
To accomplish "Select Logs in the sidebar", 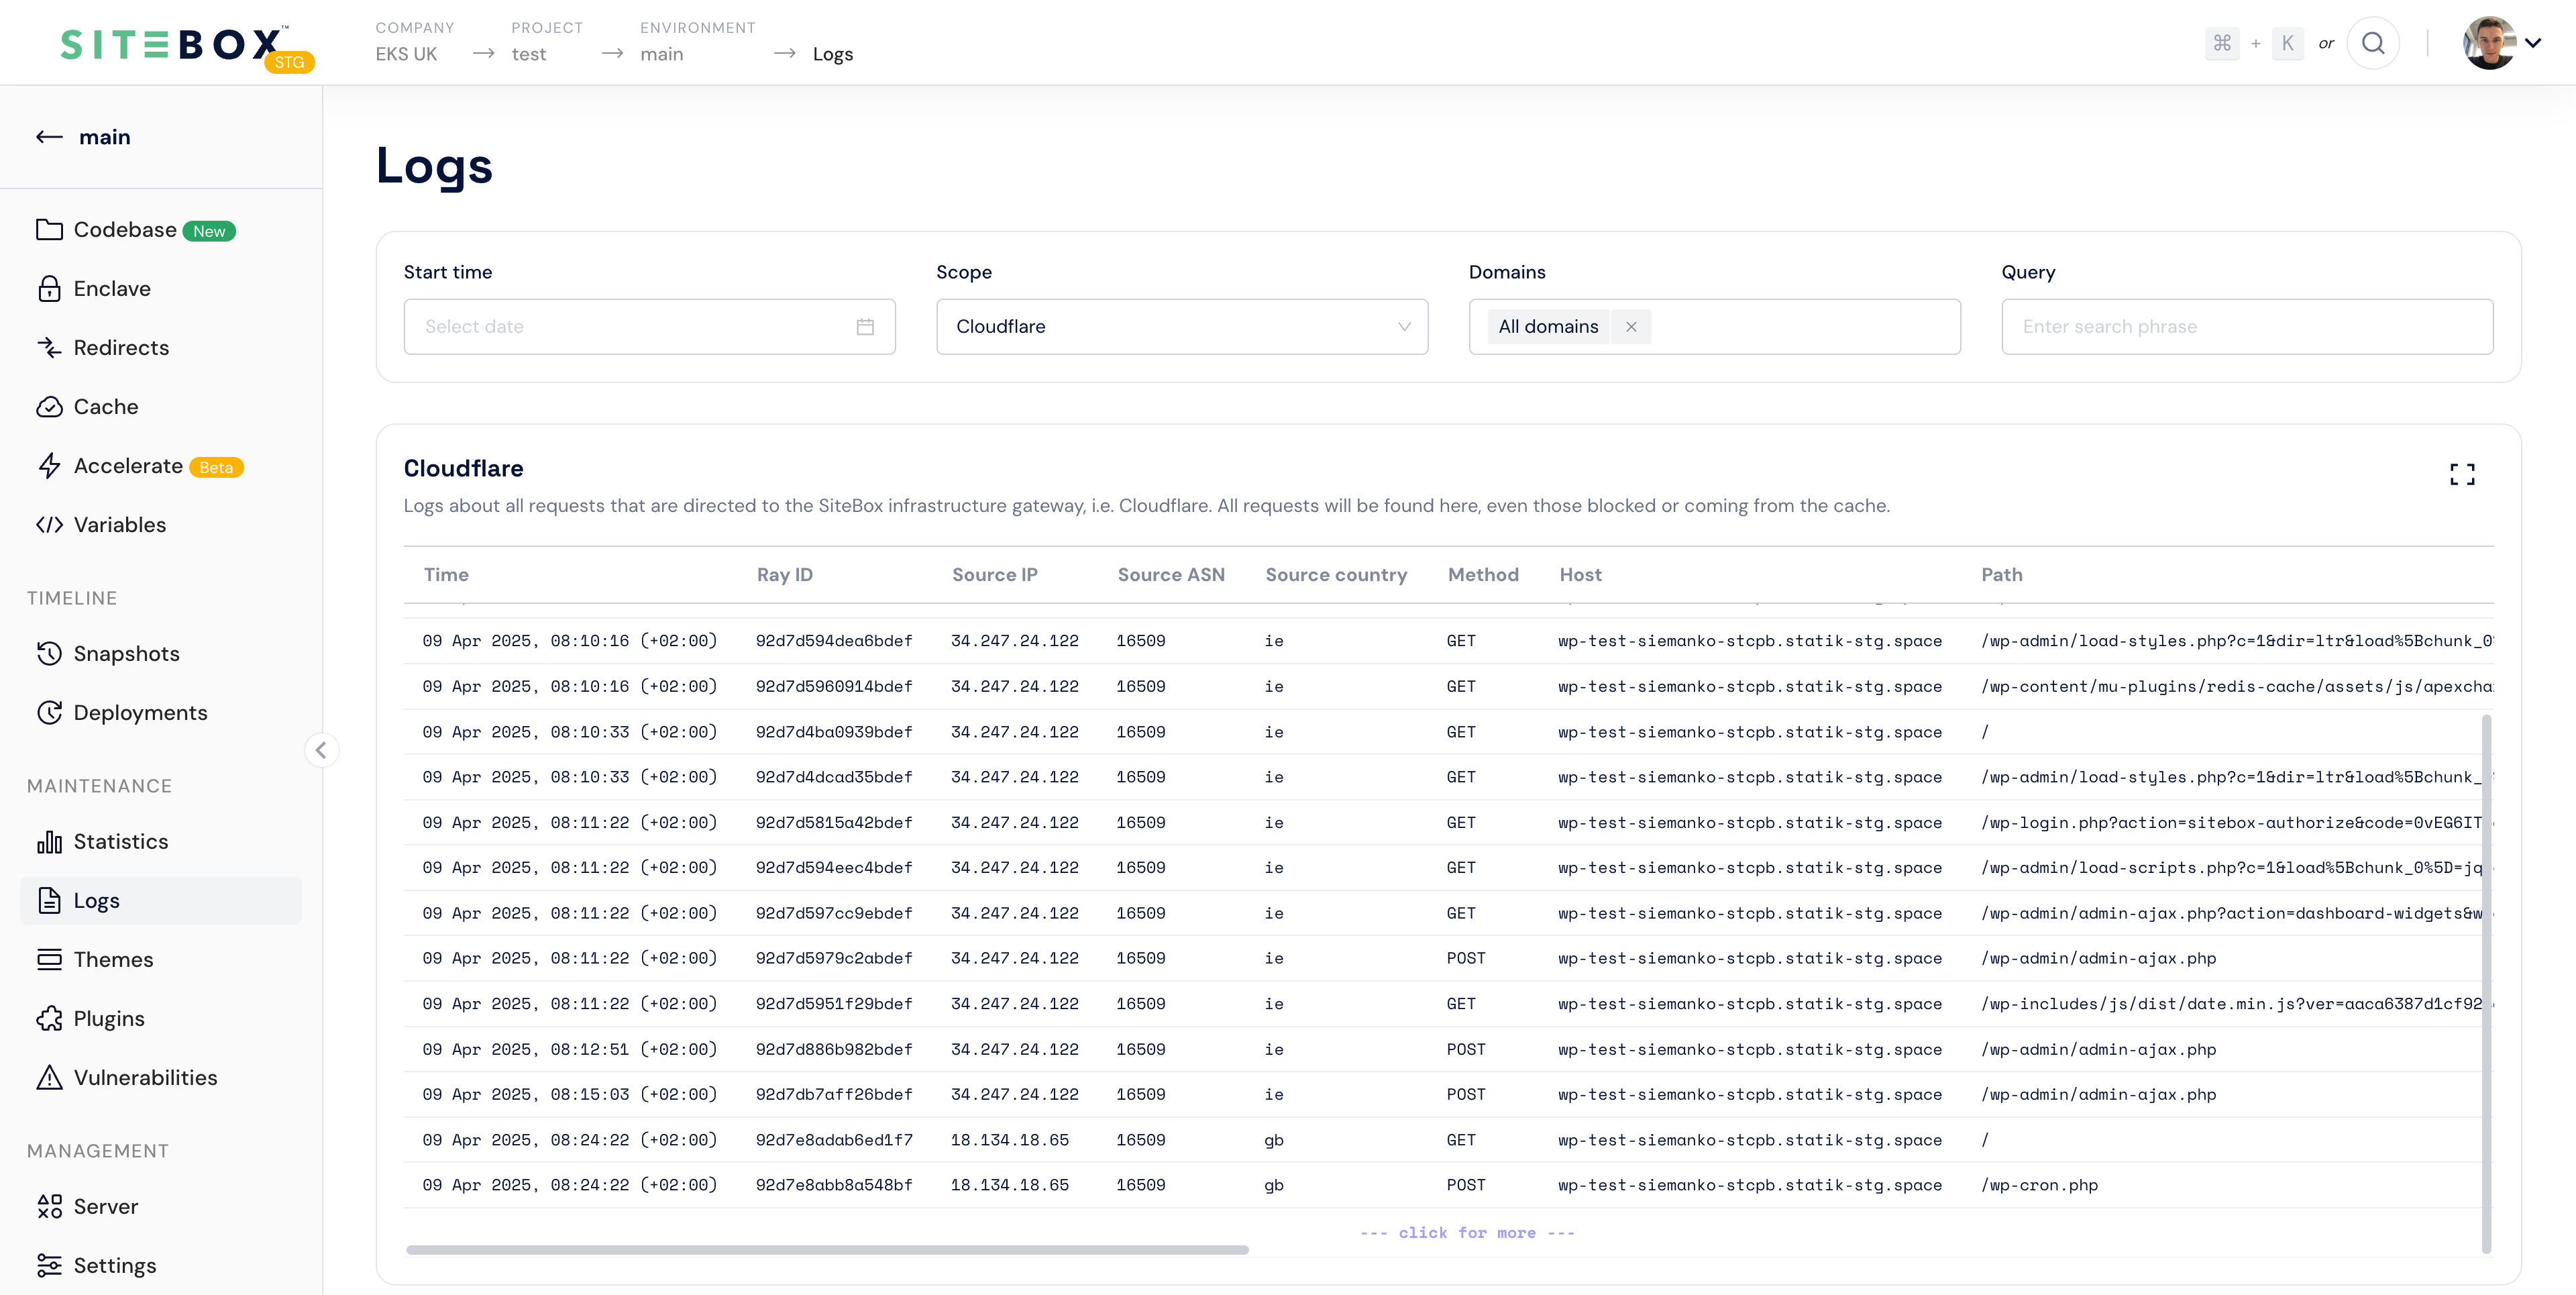I will [160, 901].
